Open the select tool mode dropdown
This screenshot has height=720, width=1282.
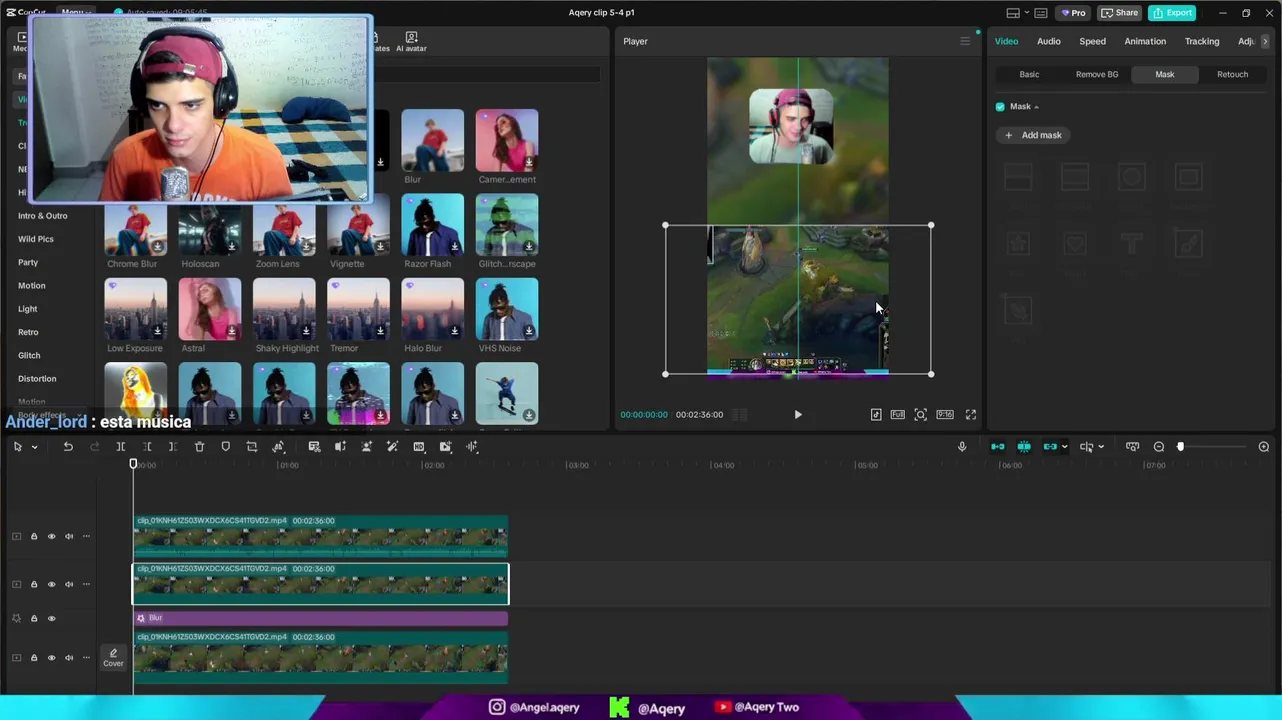(x=34, y=447)
